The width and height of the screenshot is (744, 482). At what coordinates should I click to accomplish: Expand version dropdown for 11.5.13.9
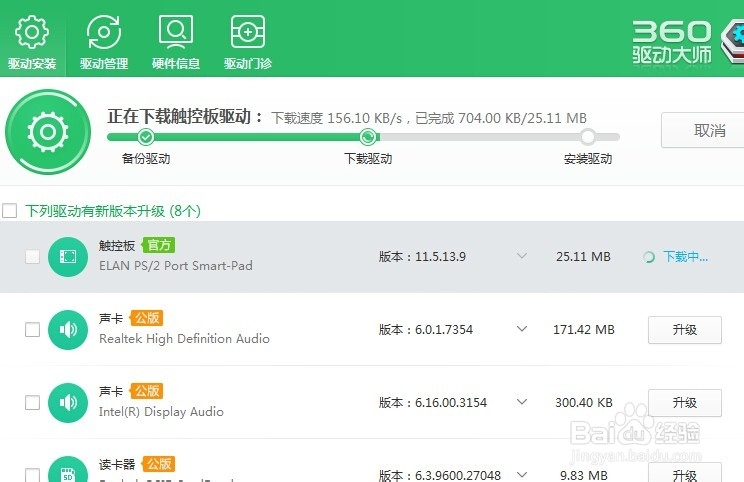click(522, 256)
